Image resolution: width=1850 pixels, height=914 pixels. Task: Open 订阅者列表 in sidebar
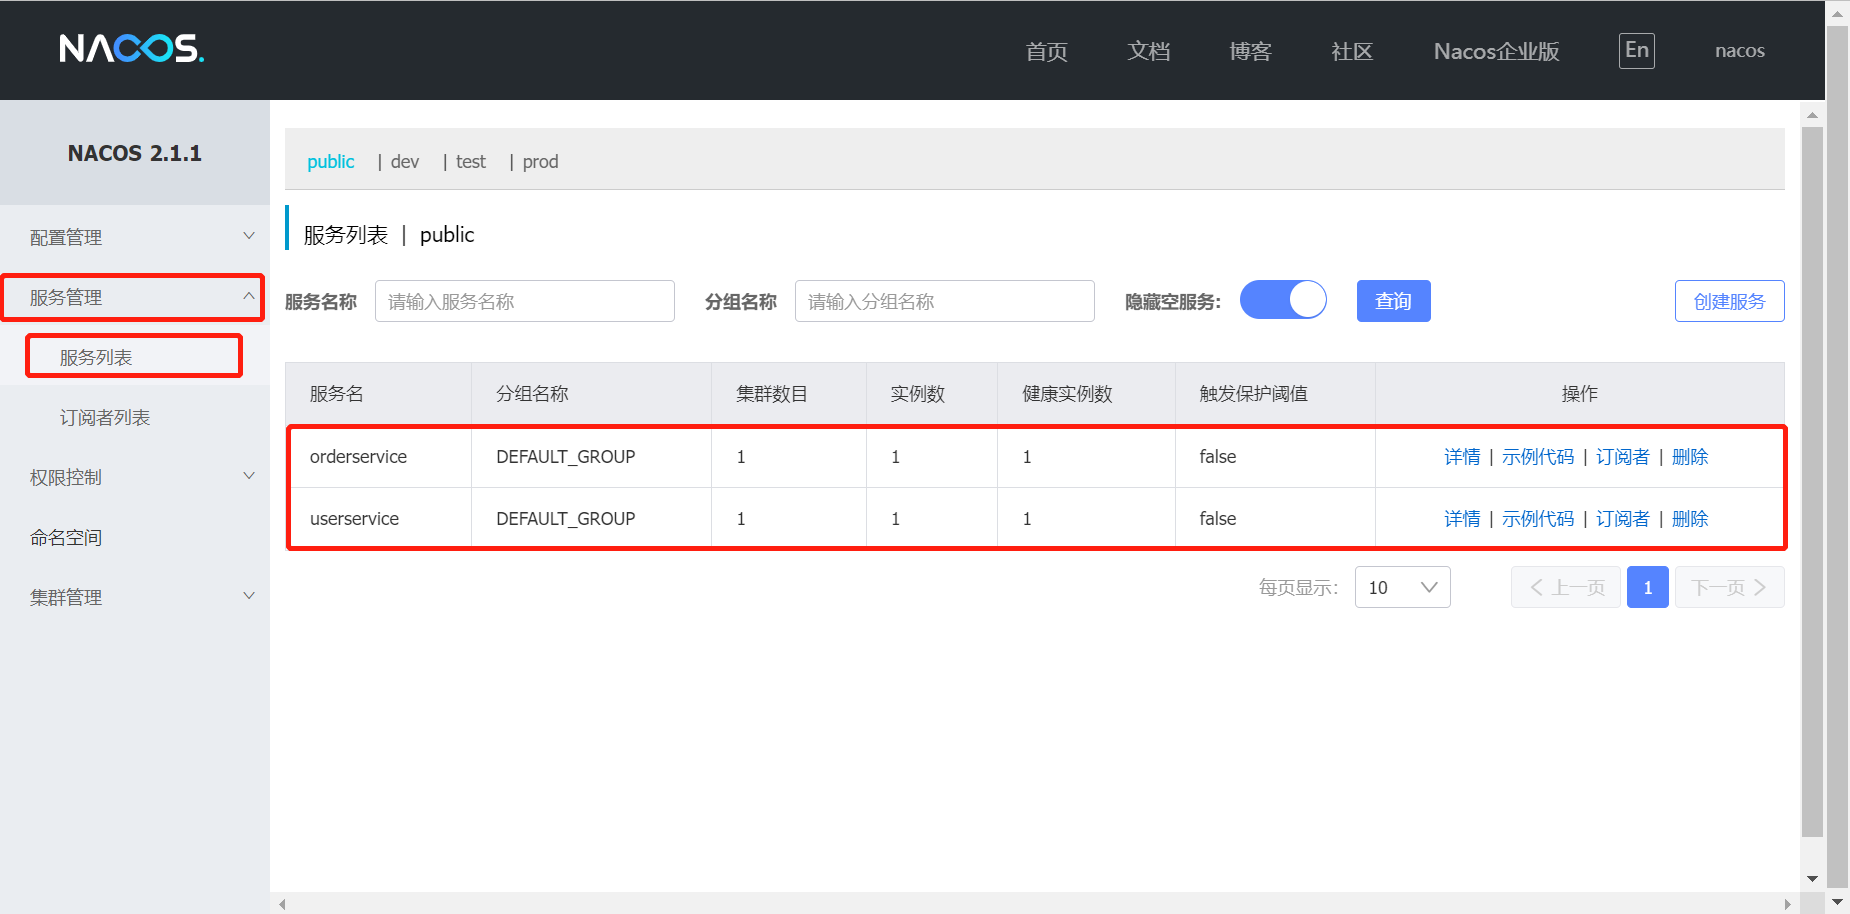pos(105,417)
